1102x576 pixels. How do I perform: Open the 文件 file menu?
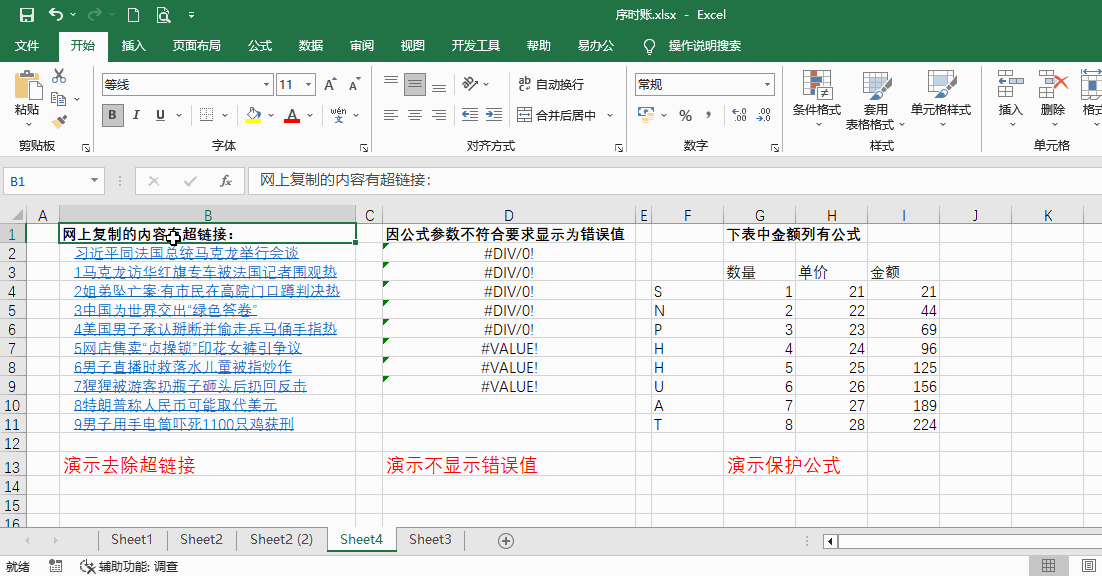[x=27, y=46]
